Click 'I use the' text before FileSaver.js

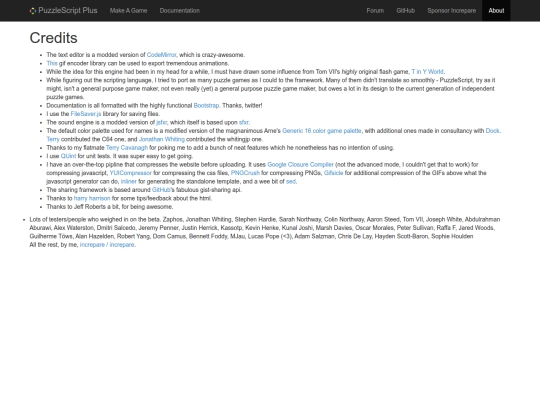pos(58,114)
